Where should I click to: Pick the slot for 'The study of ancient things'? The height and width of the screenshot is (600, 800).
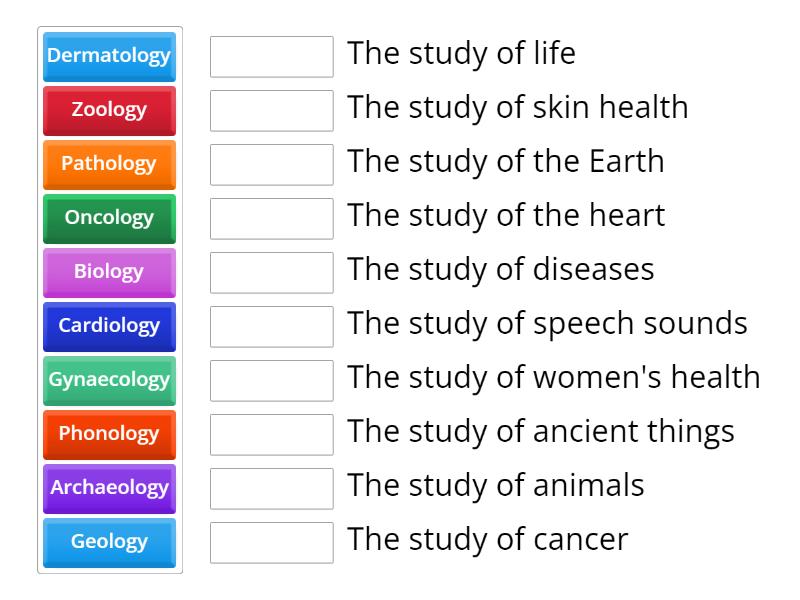click(x=272, y=435)
